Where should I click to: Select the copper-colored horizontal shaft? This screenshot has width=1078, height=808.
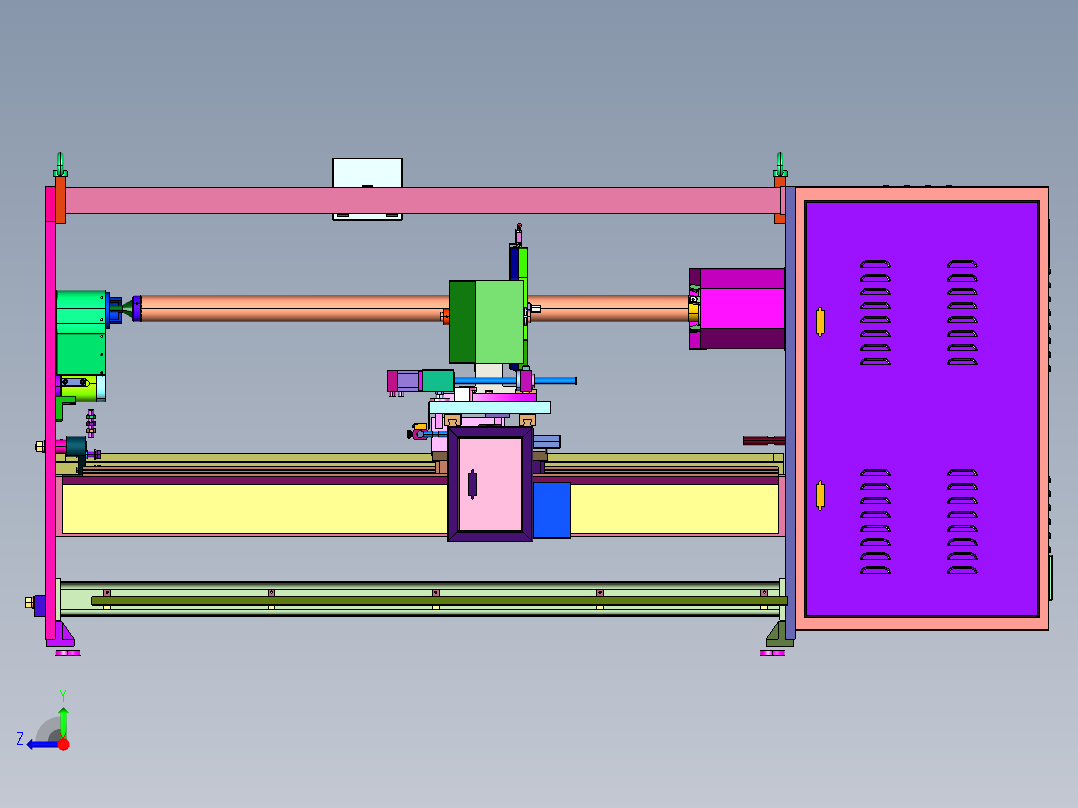(294, 309)
